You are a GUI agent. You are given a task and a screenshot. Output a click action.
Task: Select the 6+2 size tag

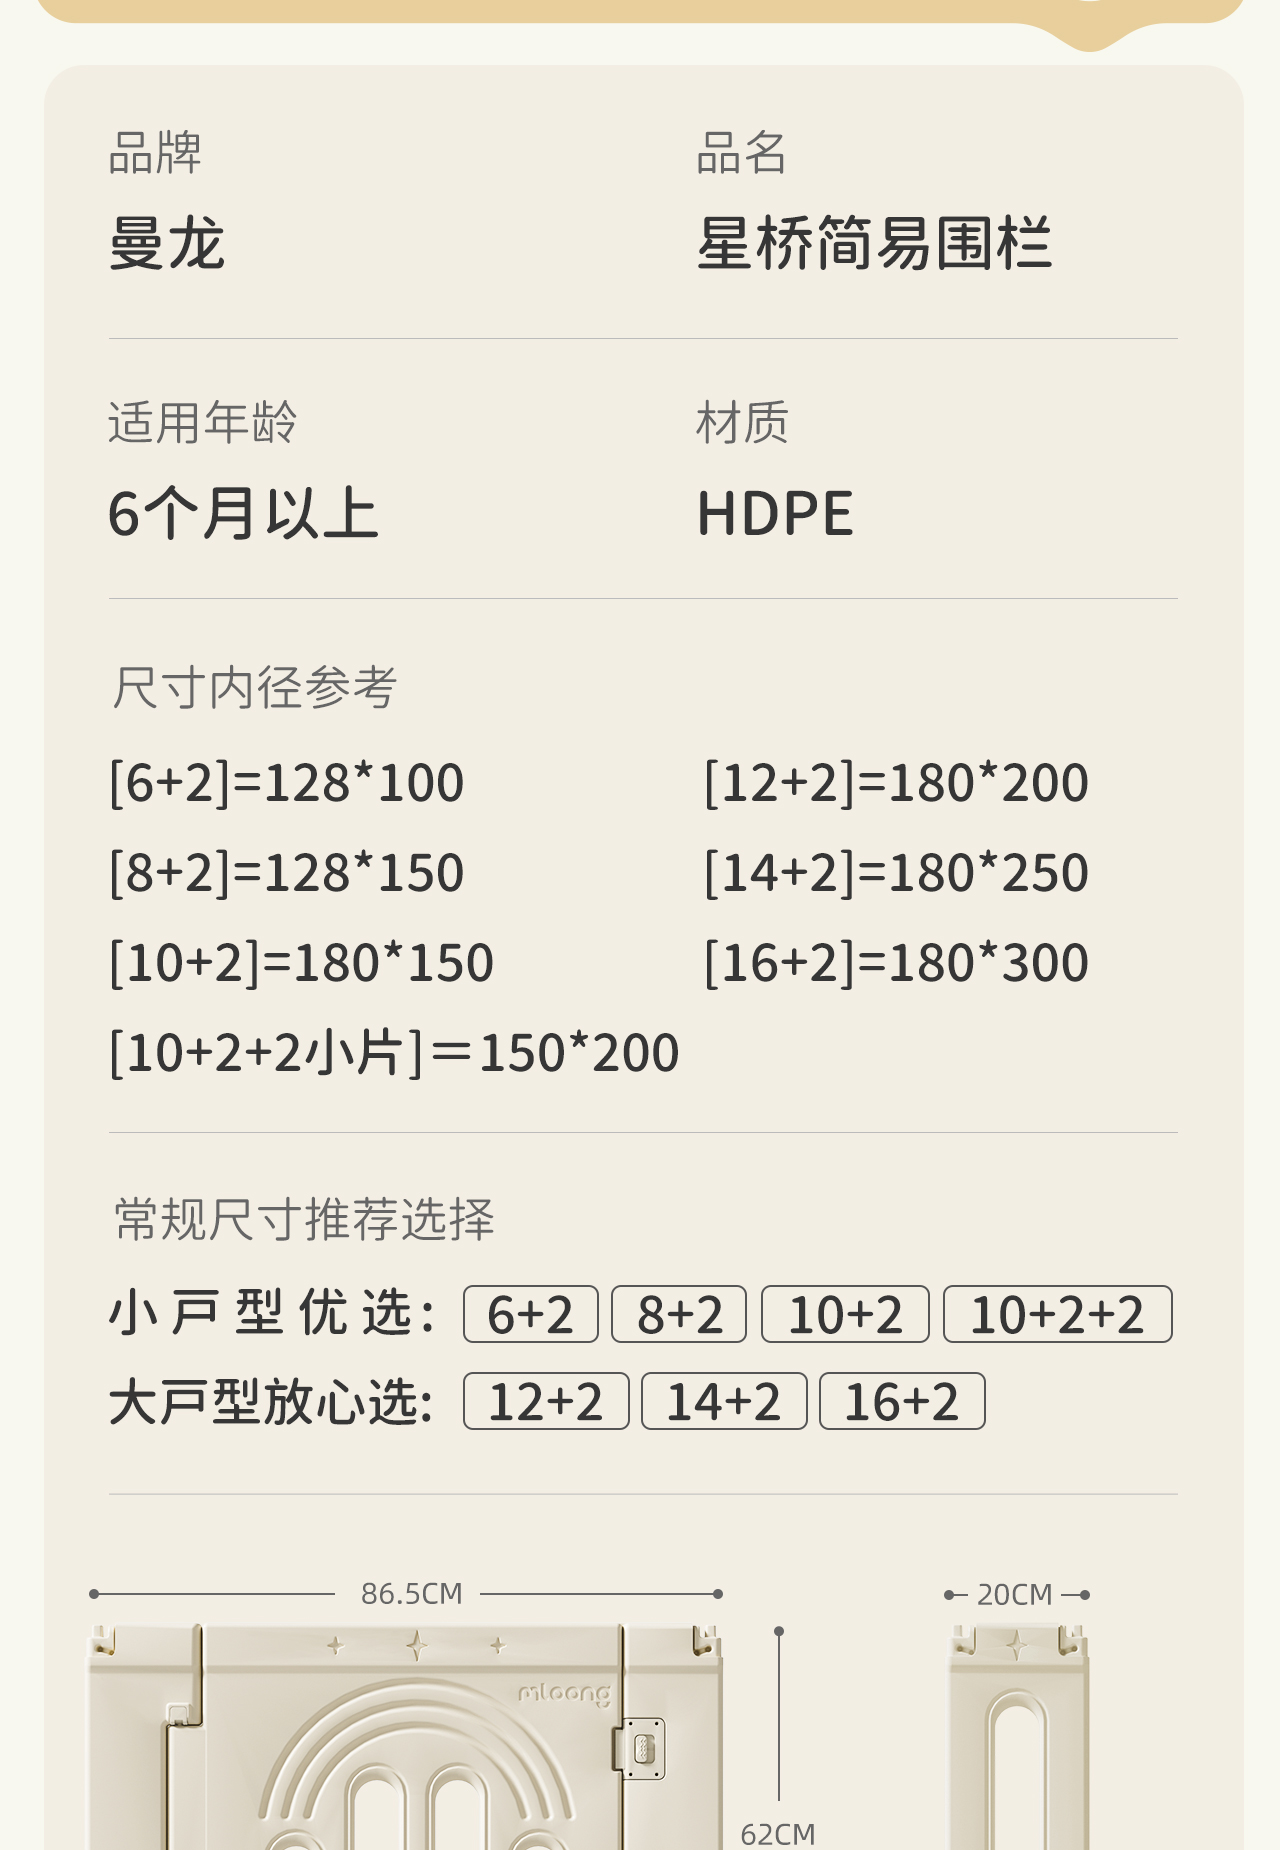coord(531,1314)
